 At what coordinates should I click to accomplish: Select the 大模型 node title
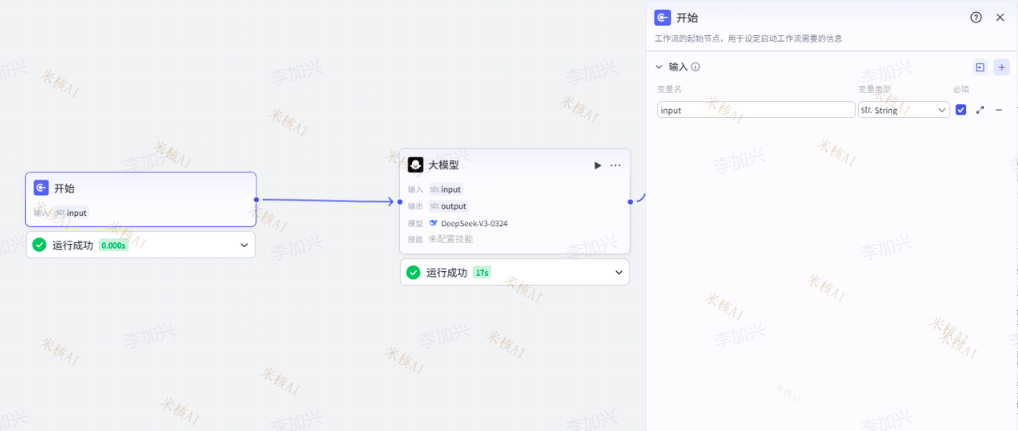pyautogui.click(x=444, y=165)
